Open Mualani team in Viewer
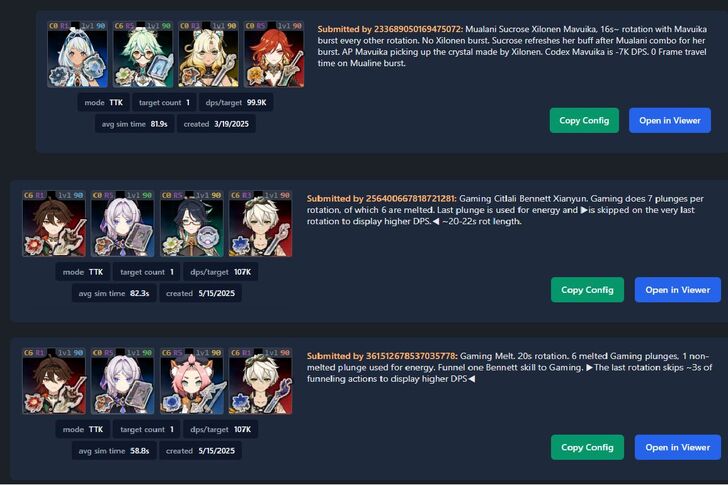The image size is (728, 485). [x=670, y=121]
